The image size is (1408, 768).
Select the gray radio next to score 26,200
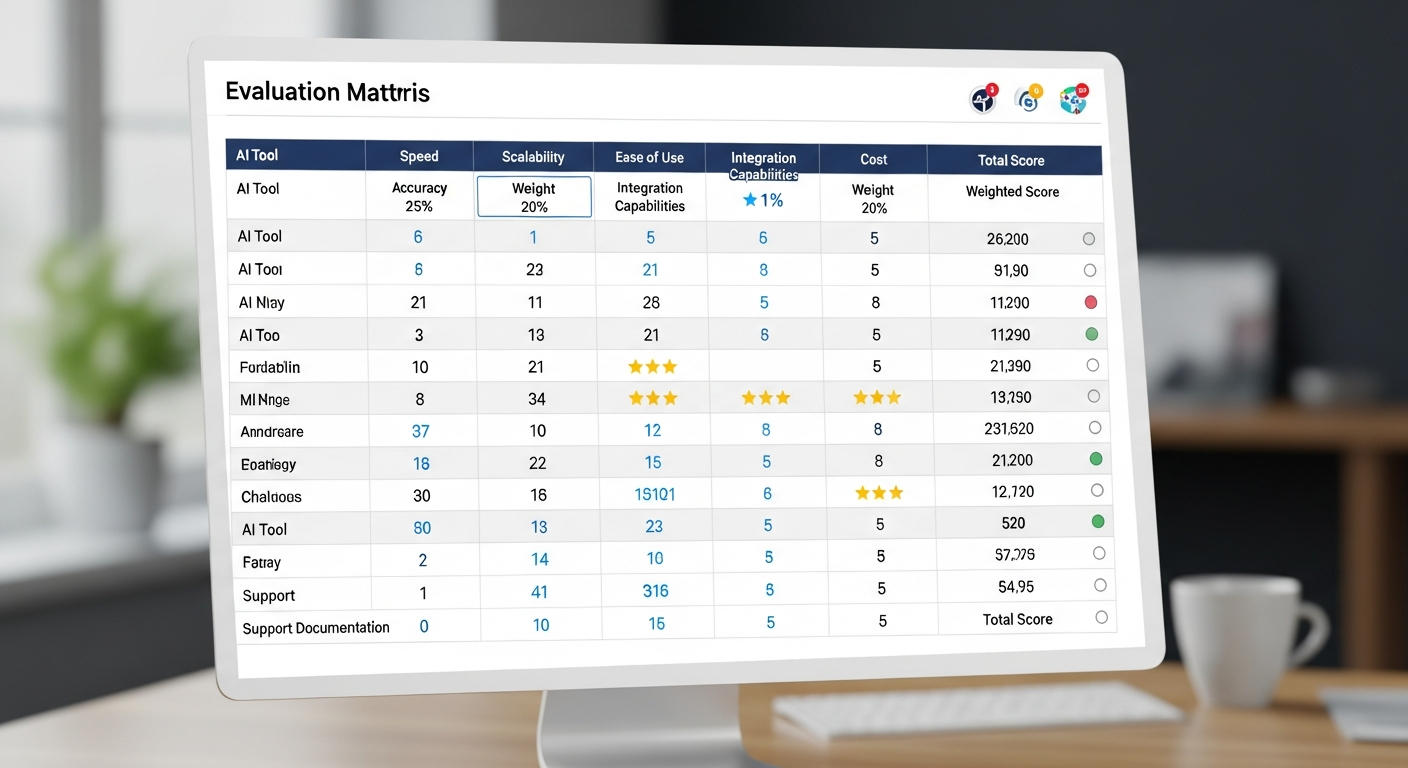tap(1089, 238)
